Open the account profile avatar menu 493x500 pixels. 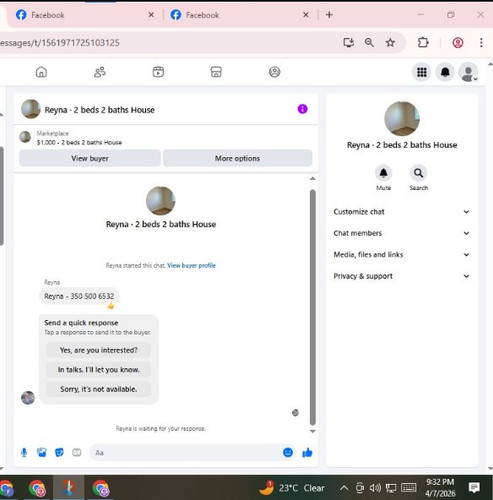pyautogui.click(x=468, y=72)
